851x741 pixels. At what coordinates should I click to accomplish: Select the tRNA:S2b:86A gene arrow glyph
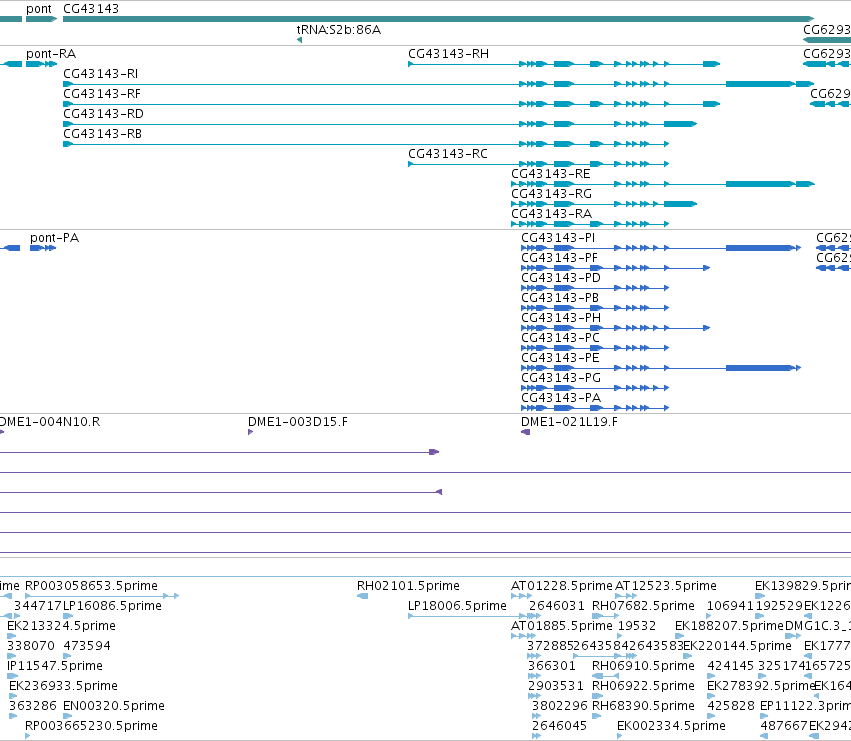(x=299, y=40)
